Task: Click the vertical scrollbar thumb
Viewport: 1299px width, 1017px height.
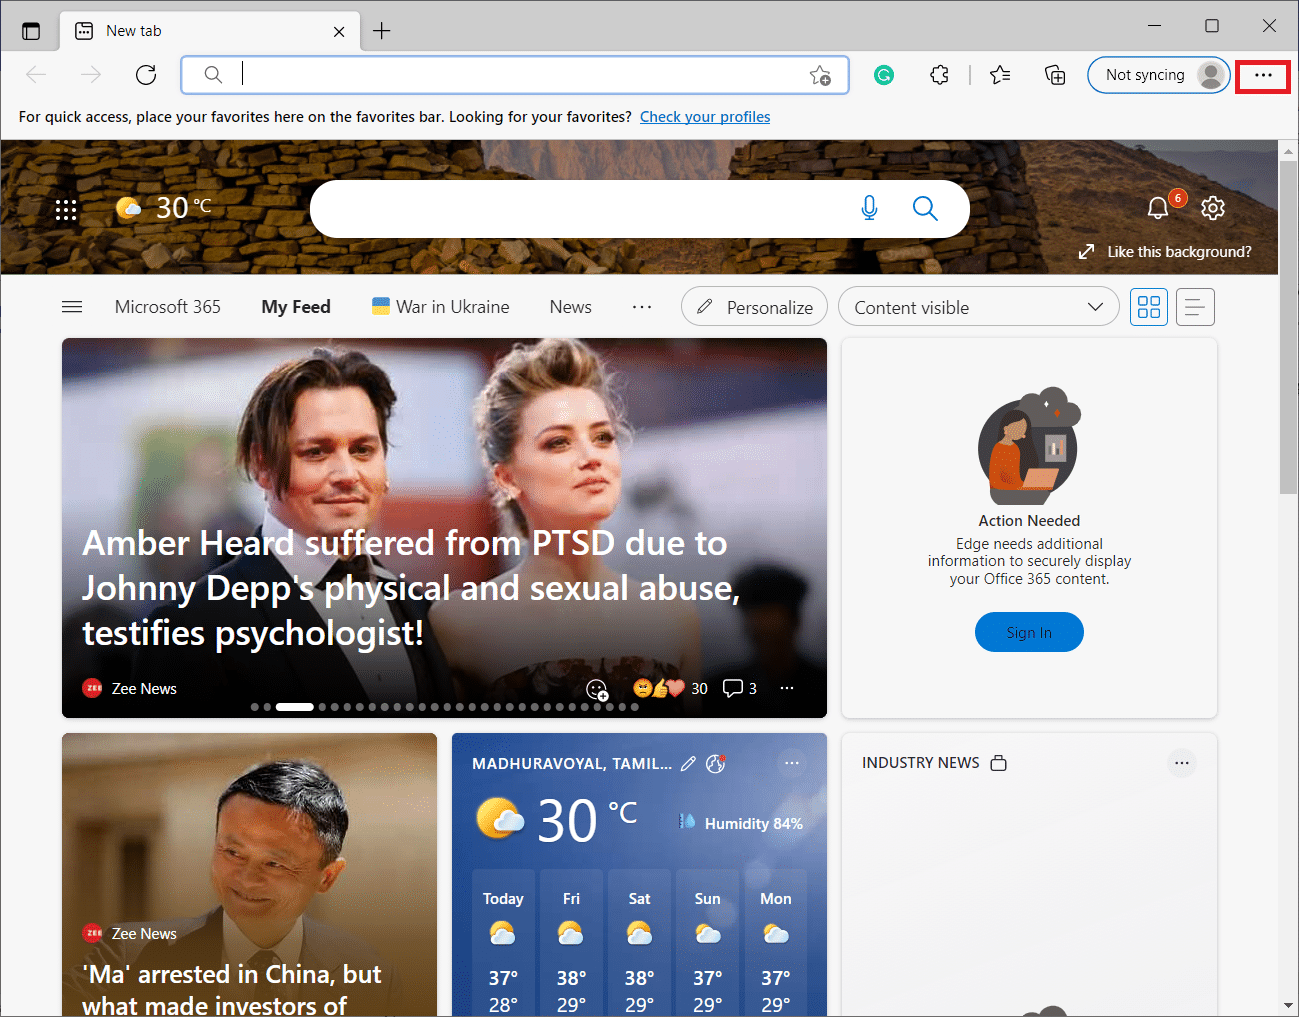Action: [1288, 327]
